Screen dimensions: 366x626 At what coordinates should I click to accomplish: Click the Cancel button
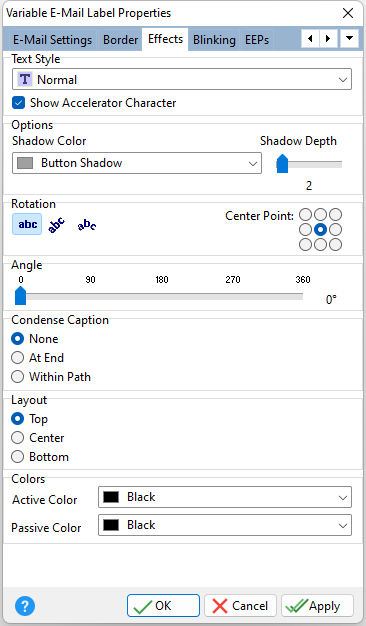coord(240,606)
